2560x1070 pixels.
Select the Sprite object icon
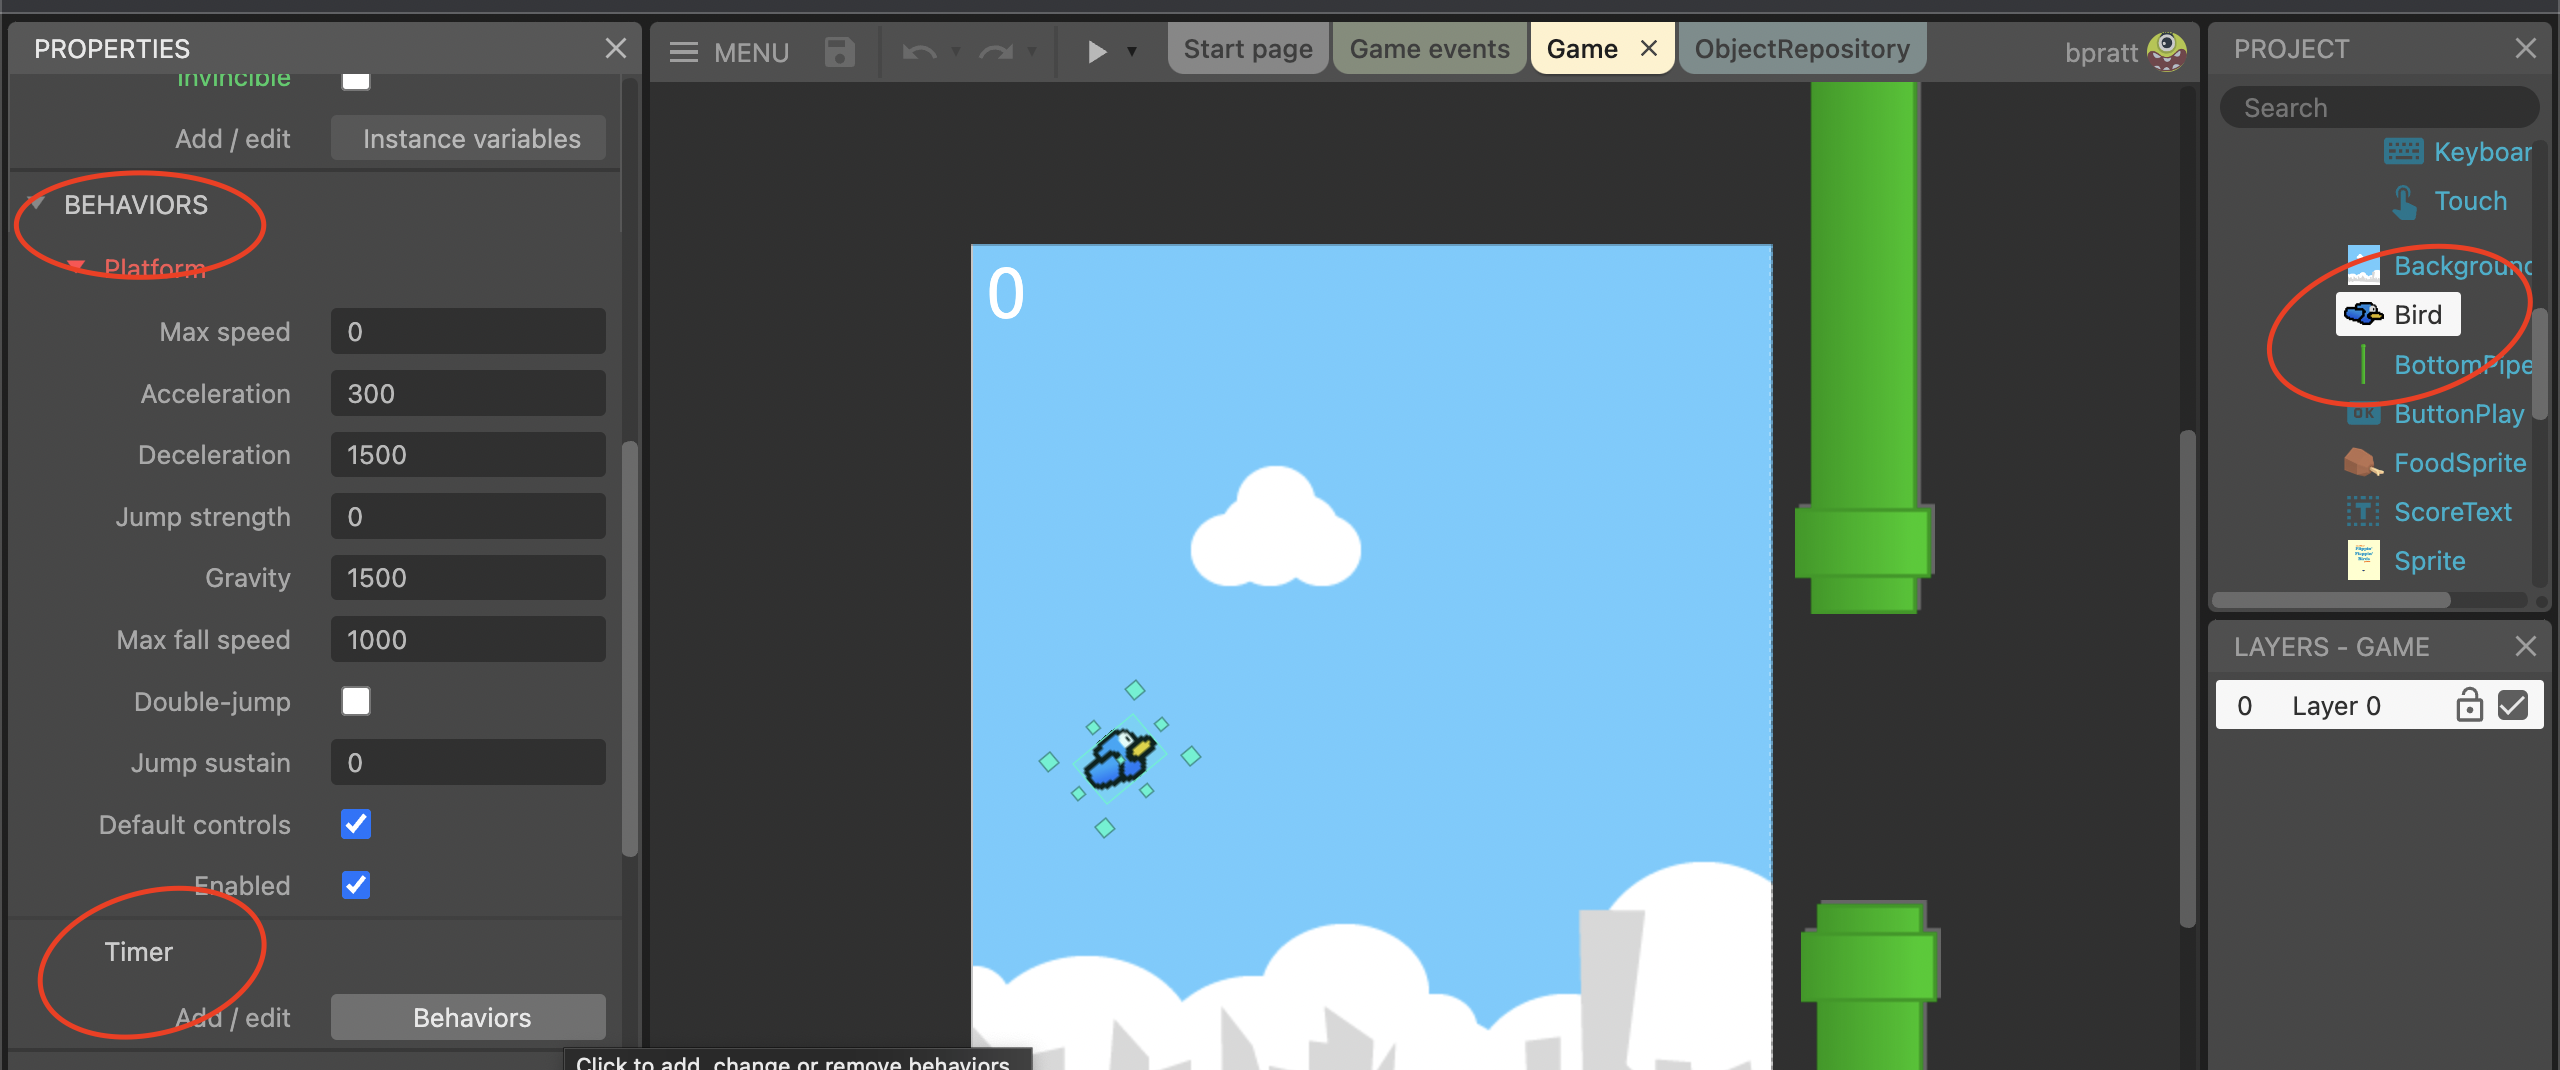click(2363, 561)
